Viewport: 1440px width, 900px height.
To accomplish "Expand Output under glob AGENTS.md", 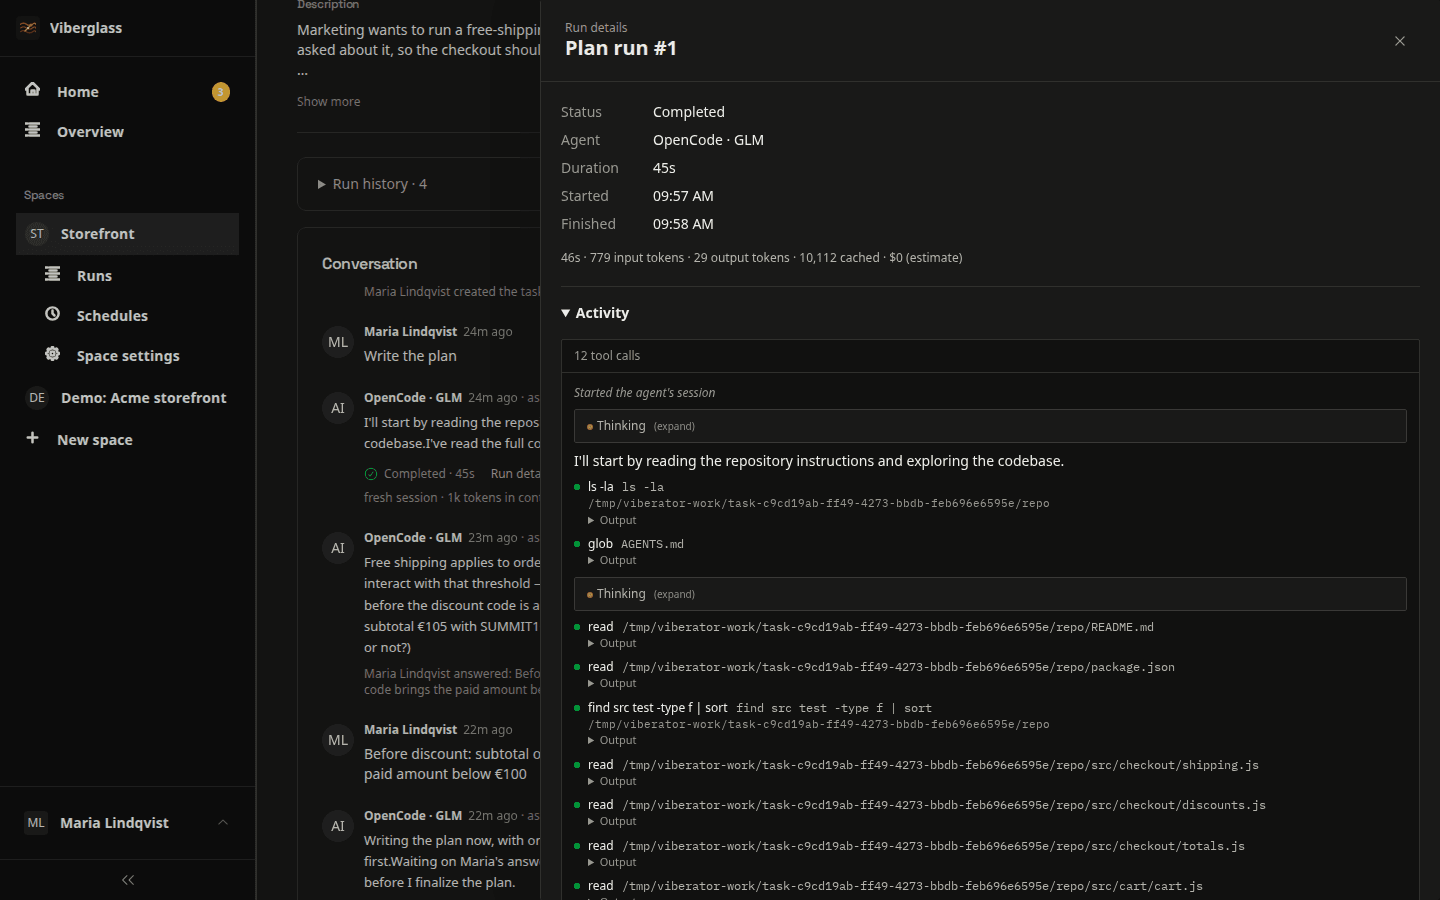I will tap(612, 560).
